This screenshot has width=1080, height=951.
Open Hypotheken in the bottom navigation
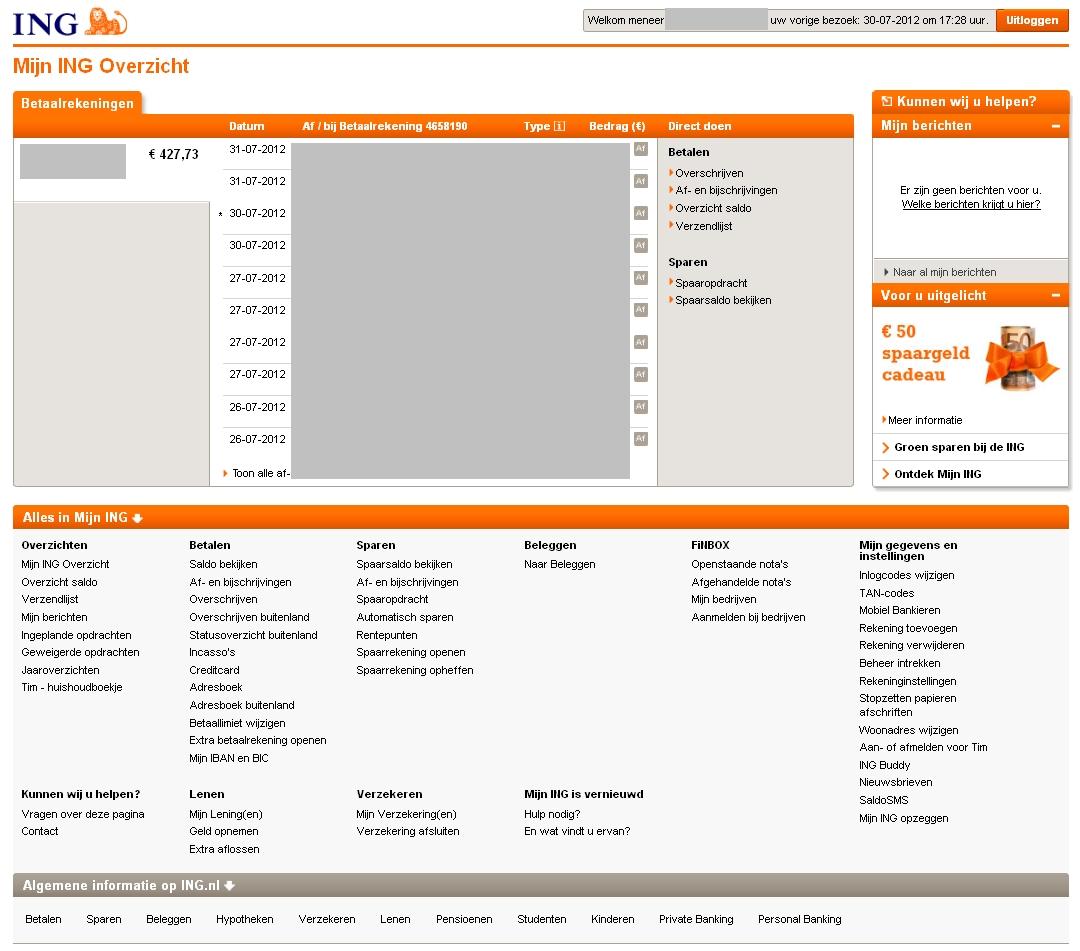[x=245, y=919]
